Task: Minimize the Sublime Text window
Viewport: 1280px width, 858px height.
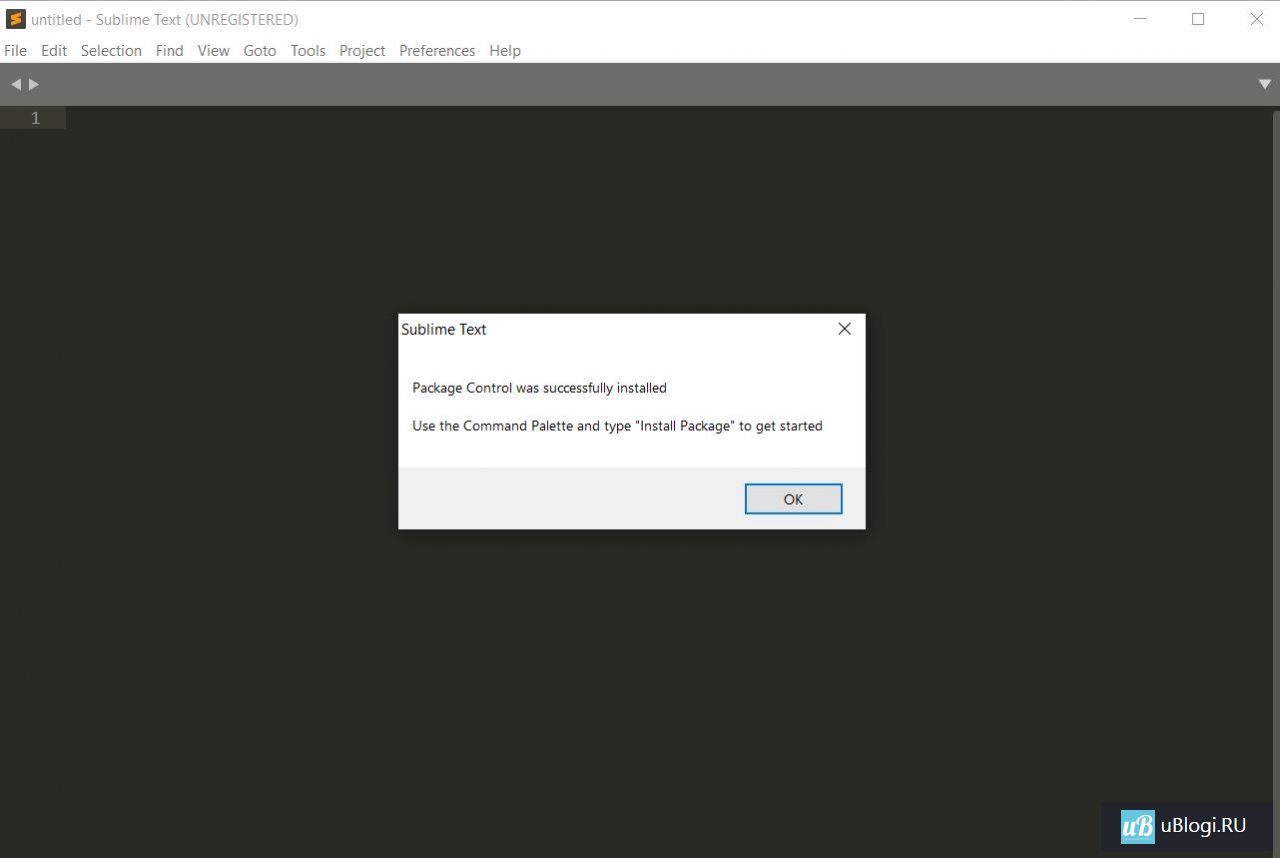Action: 1139,19
